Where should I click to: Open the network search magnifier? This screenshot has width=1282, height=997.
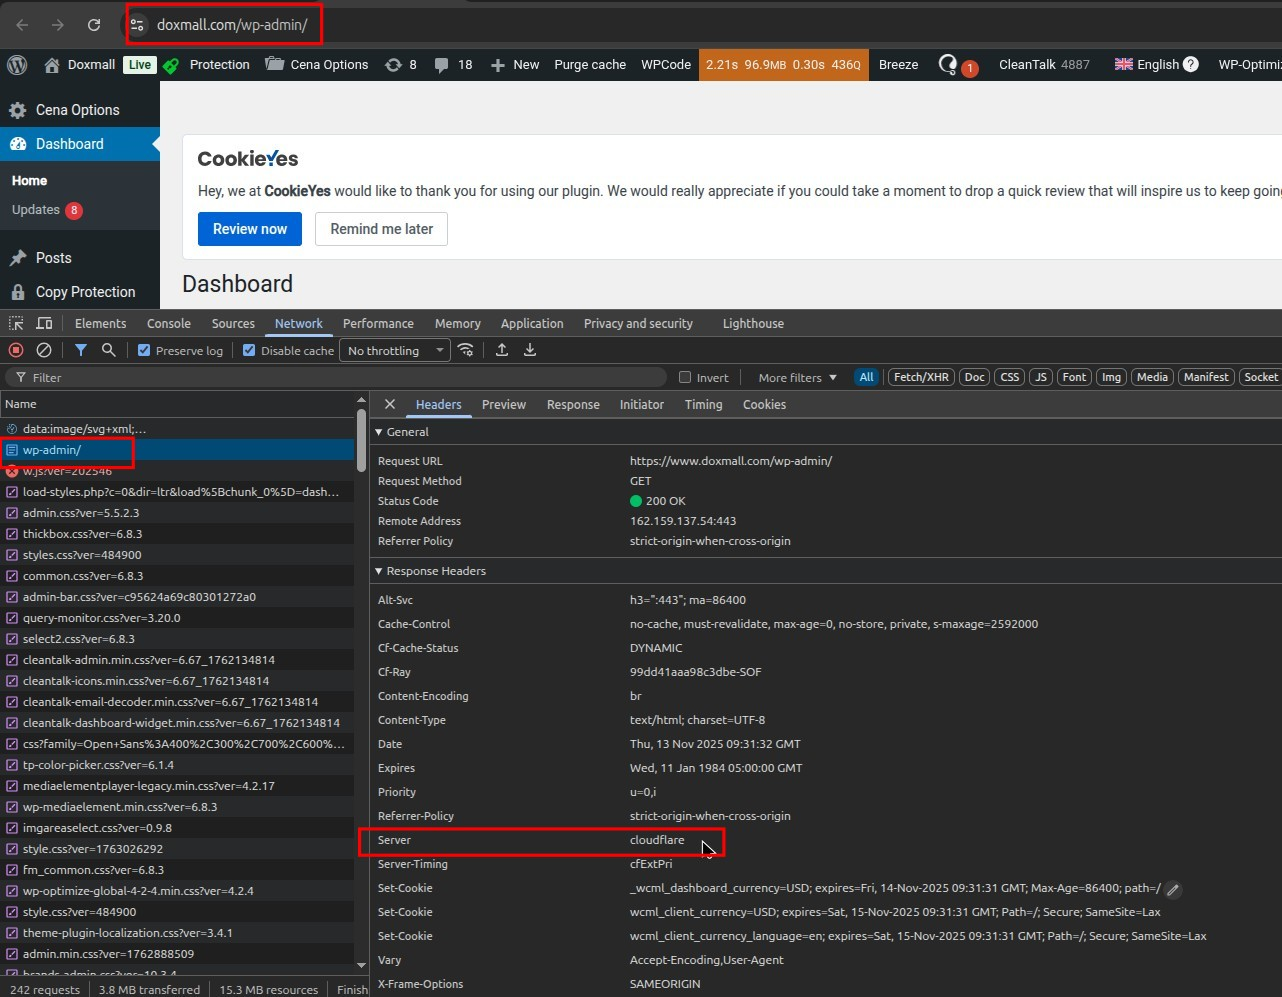pyautogui.click(x=109, y=350)
